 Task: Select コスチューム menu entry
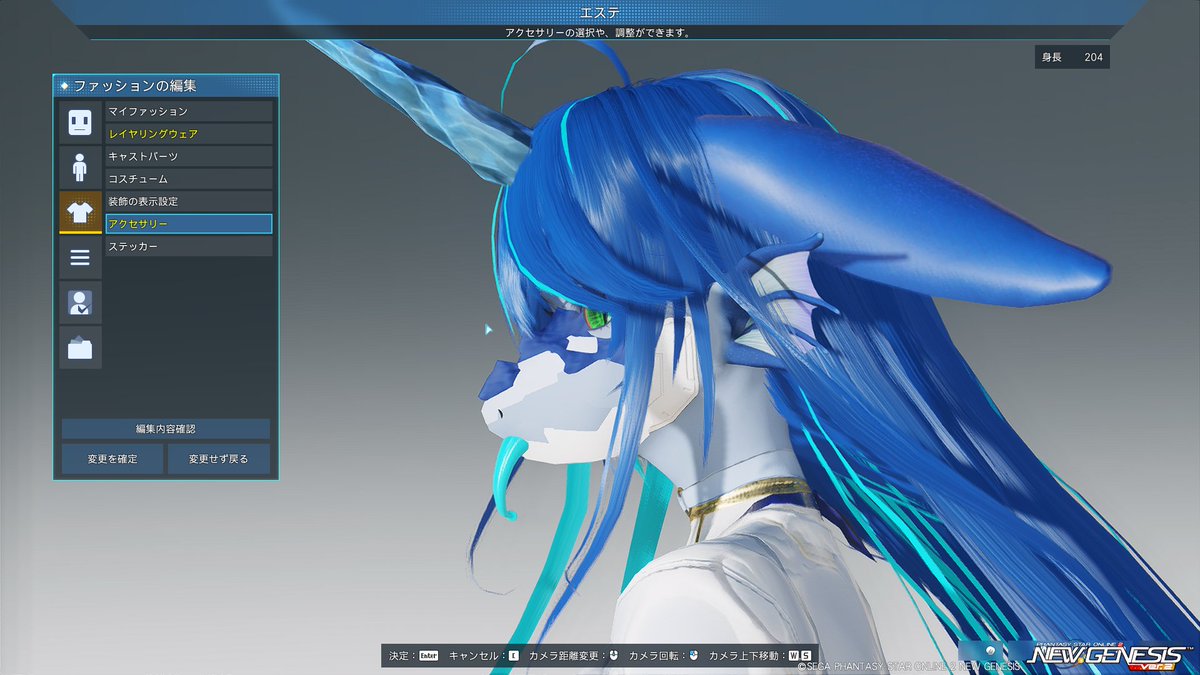tap(189, 179)
